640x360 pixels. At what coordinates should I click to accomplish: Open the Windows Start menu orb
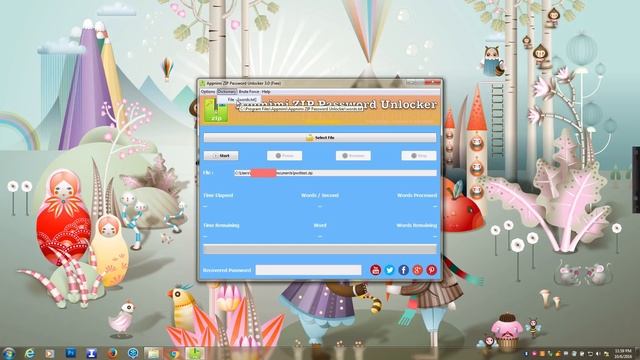[x=9, y=353]
